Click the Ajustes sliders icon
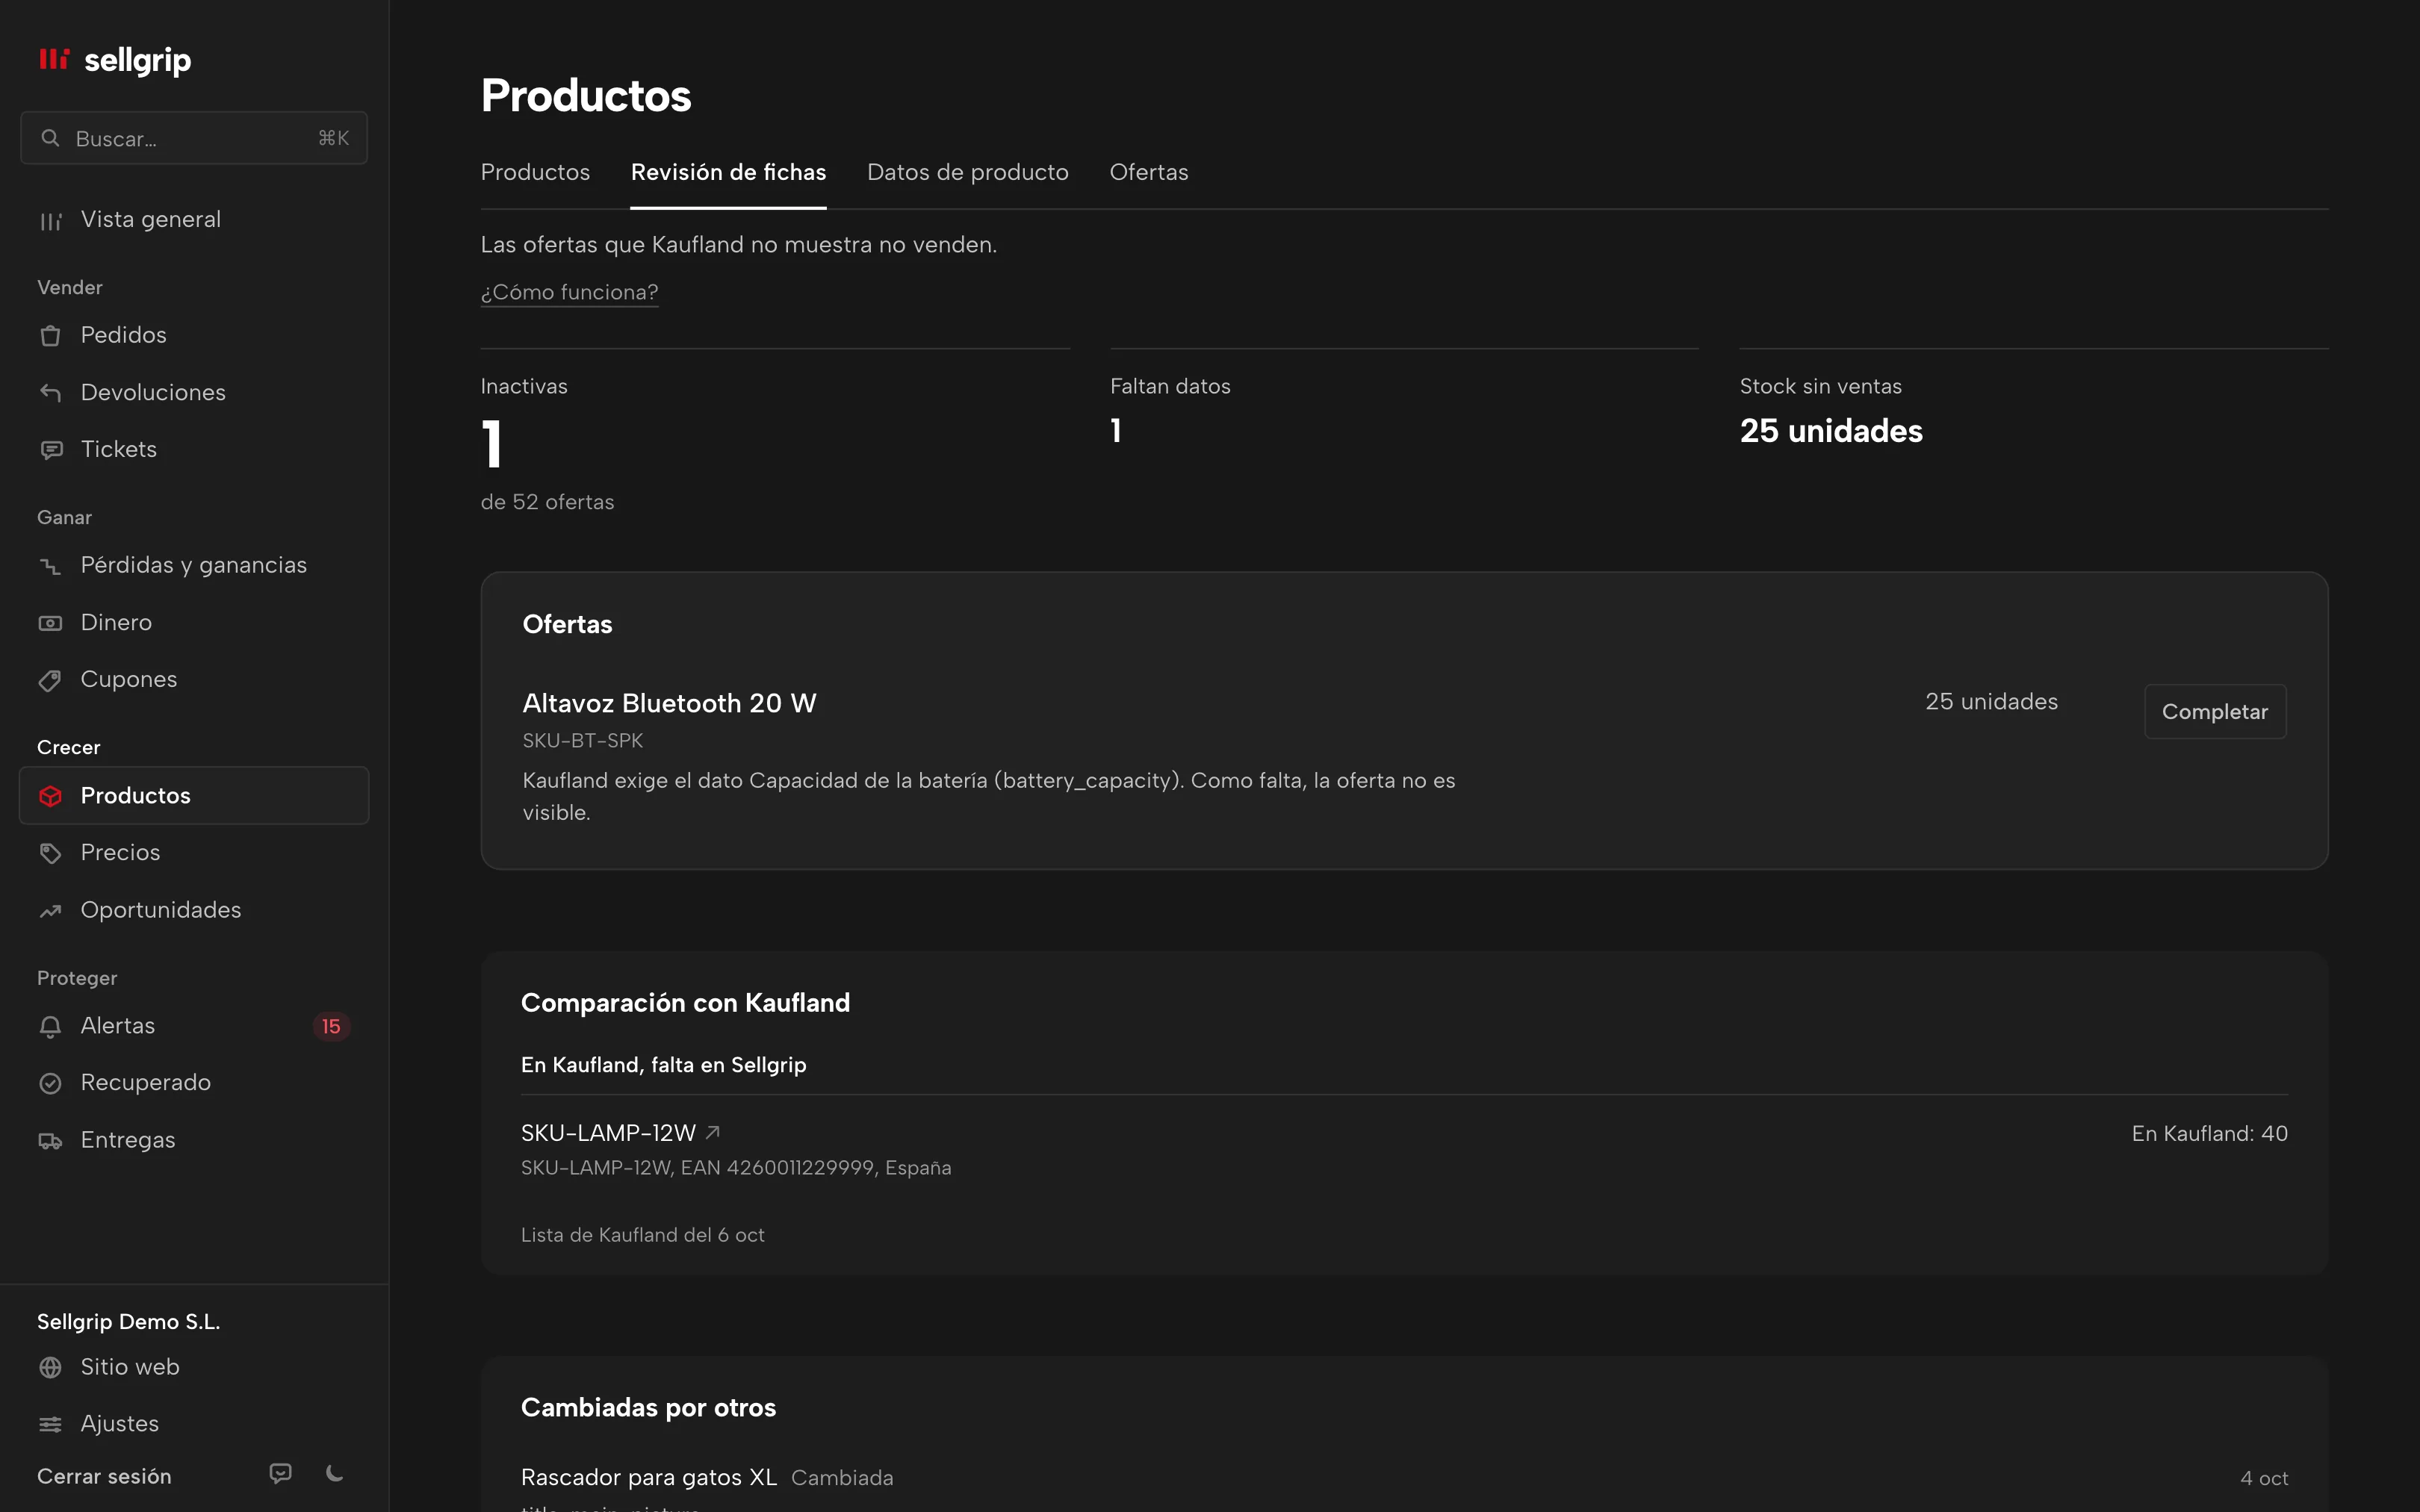 50,1424
